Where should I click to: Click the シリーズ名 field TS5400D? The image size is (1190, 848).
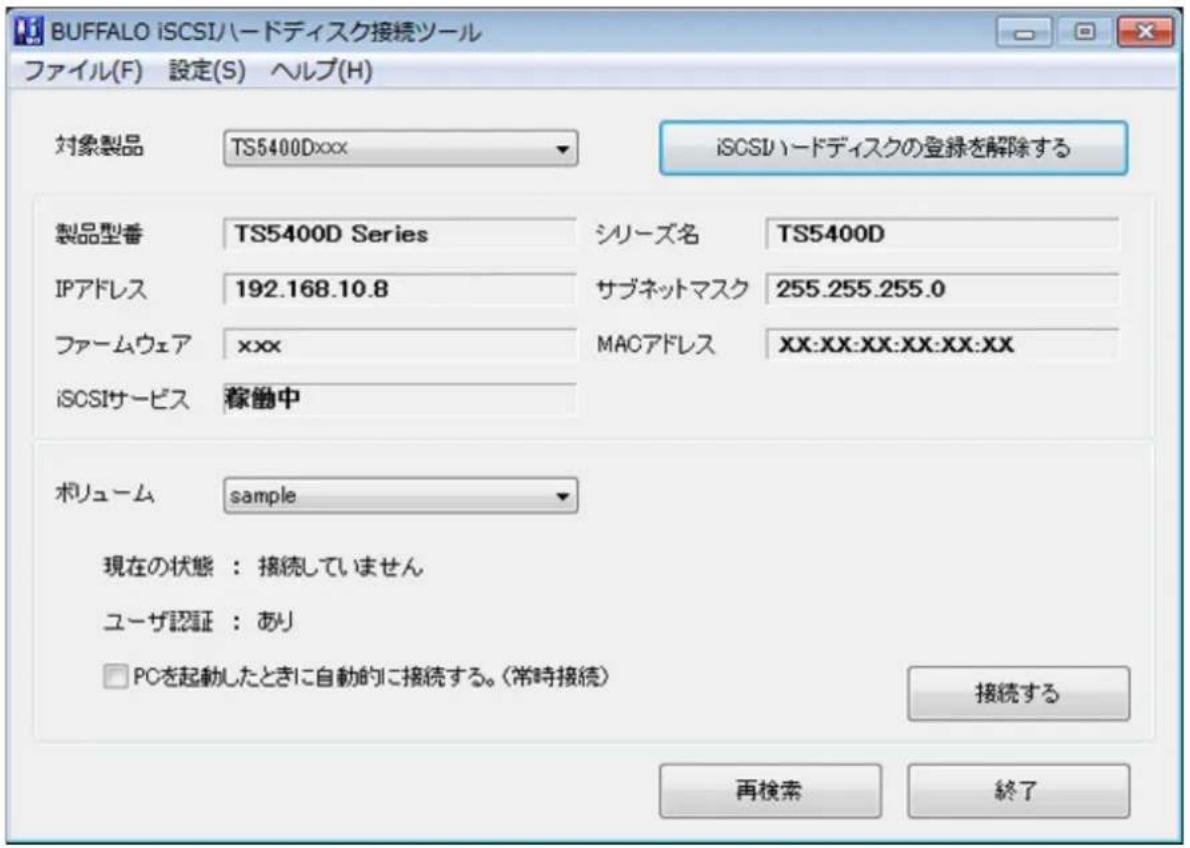point(942,234)
